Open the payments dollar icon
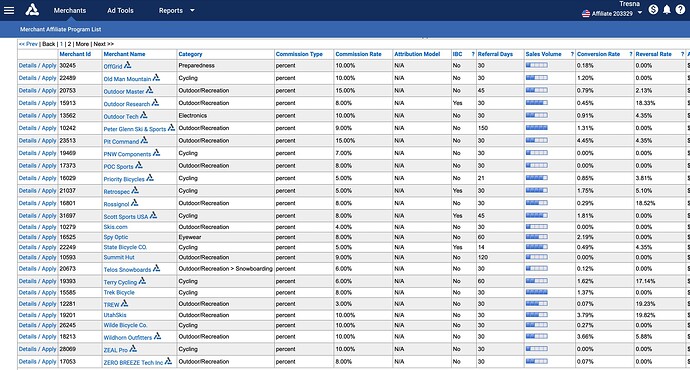Image resolution: width=690 pixels, height=370 pixels. 653,9
